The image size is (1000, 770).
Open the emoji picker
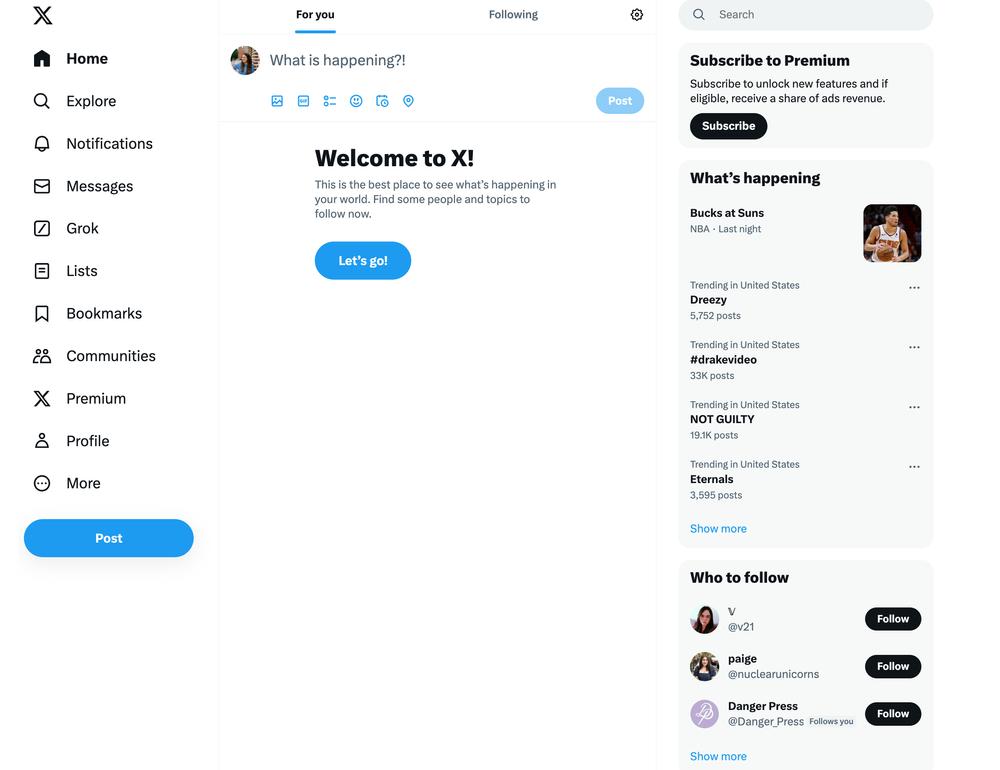pyautogui.click(x=356, y=101)
